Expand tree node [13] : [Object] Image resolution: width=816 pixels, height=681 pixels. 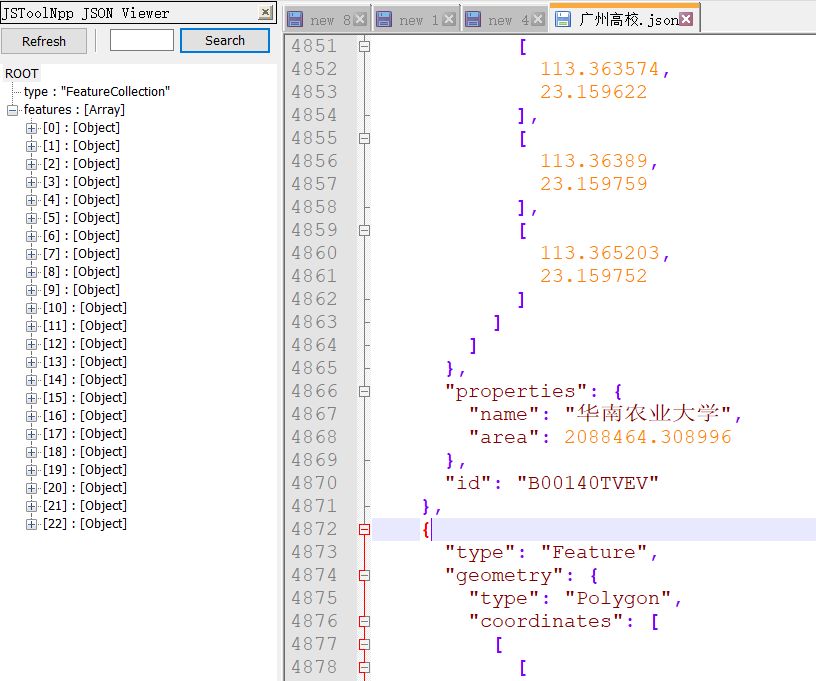tap(31, 362)
